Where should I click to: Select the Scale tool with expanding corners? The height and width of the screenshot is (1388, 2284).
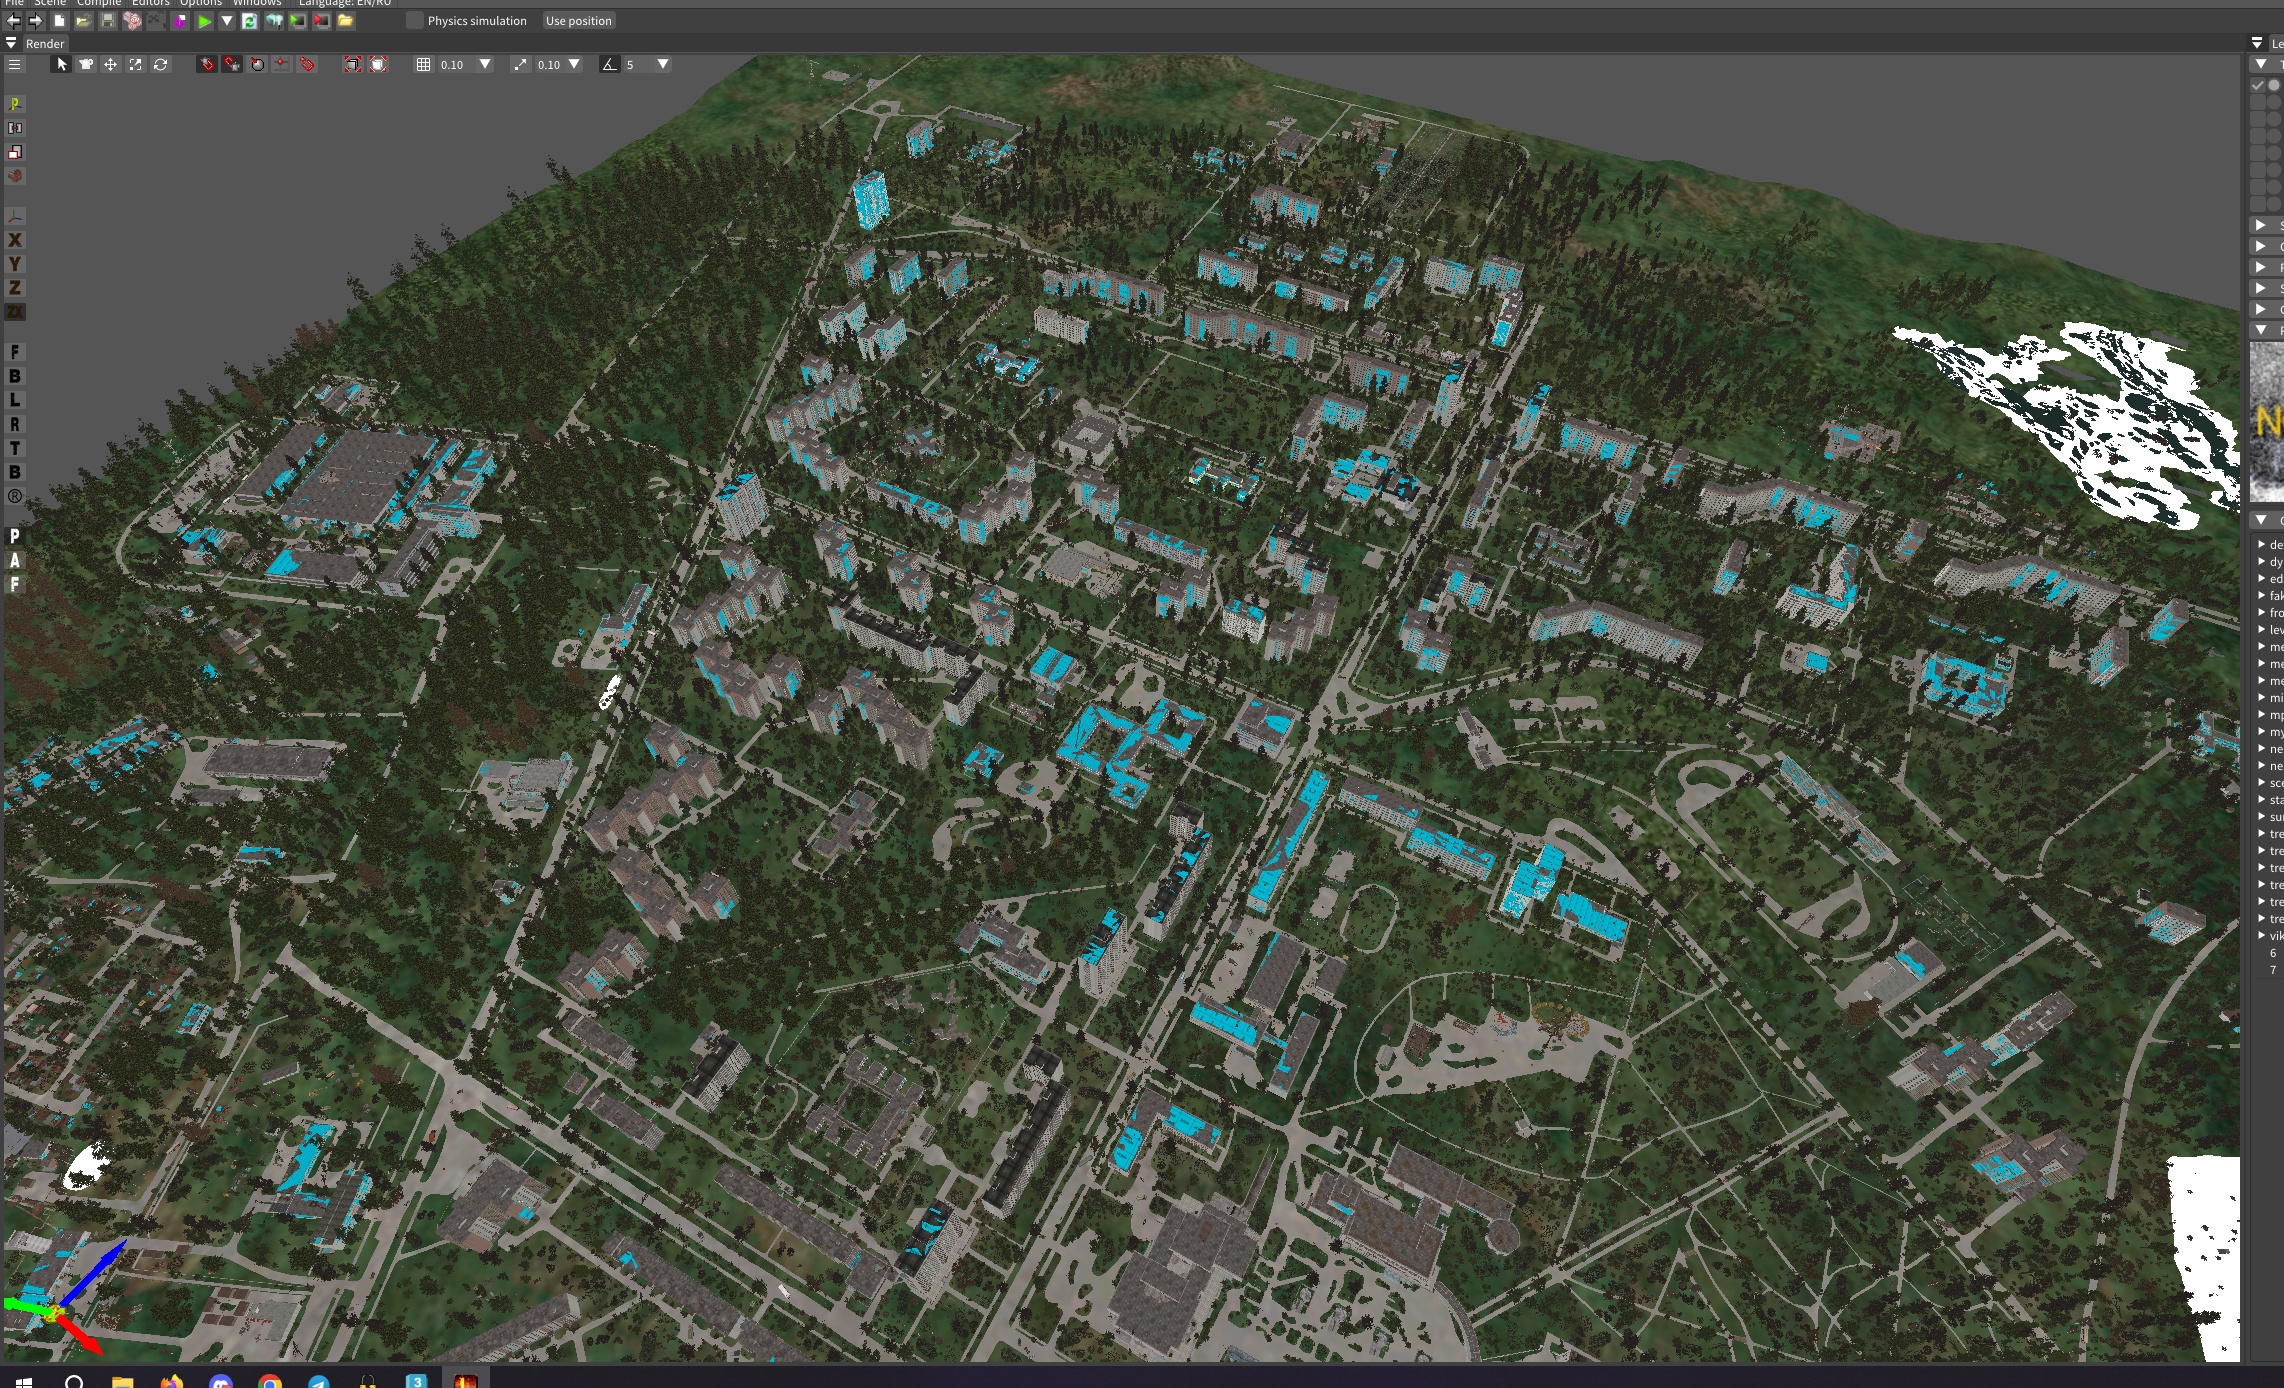pos(135,64)
